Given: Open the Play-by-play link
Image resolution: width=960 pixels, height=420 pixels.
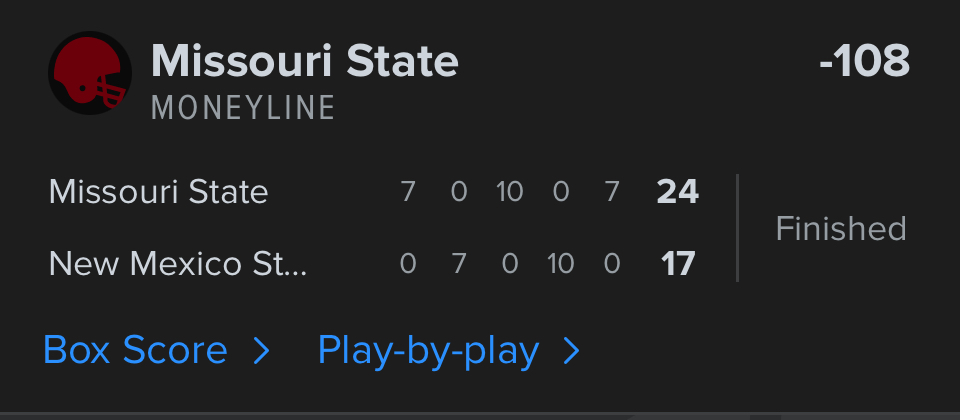Looking at the screenshot, I should pyautogui.click(x=428, y=350).
